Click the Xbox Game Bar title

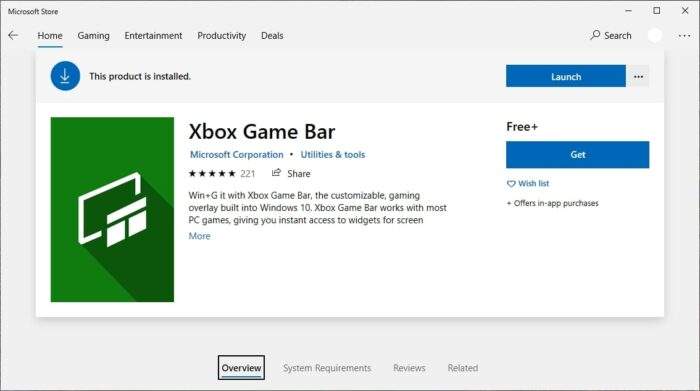pyautogui.click(x=262, y=132)
